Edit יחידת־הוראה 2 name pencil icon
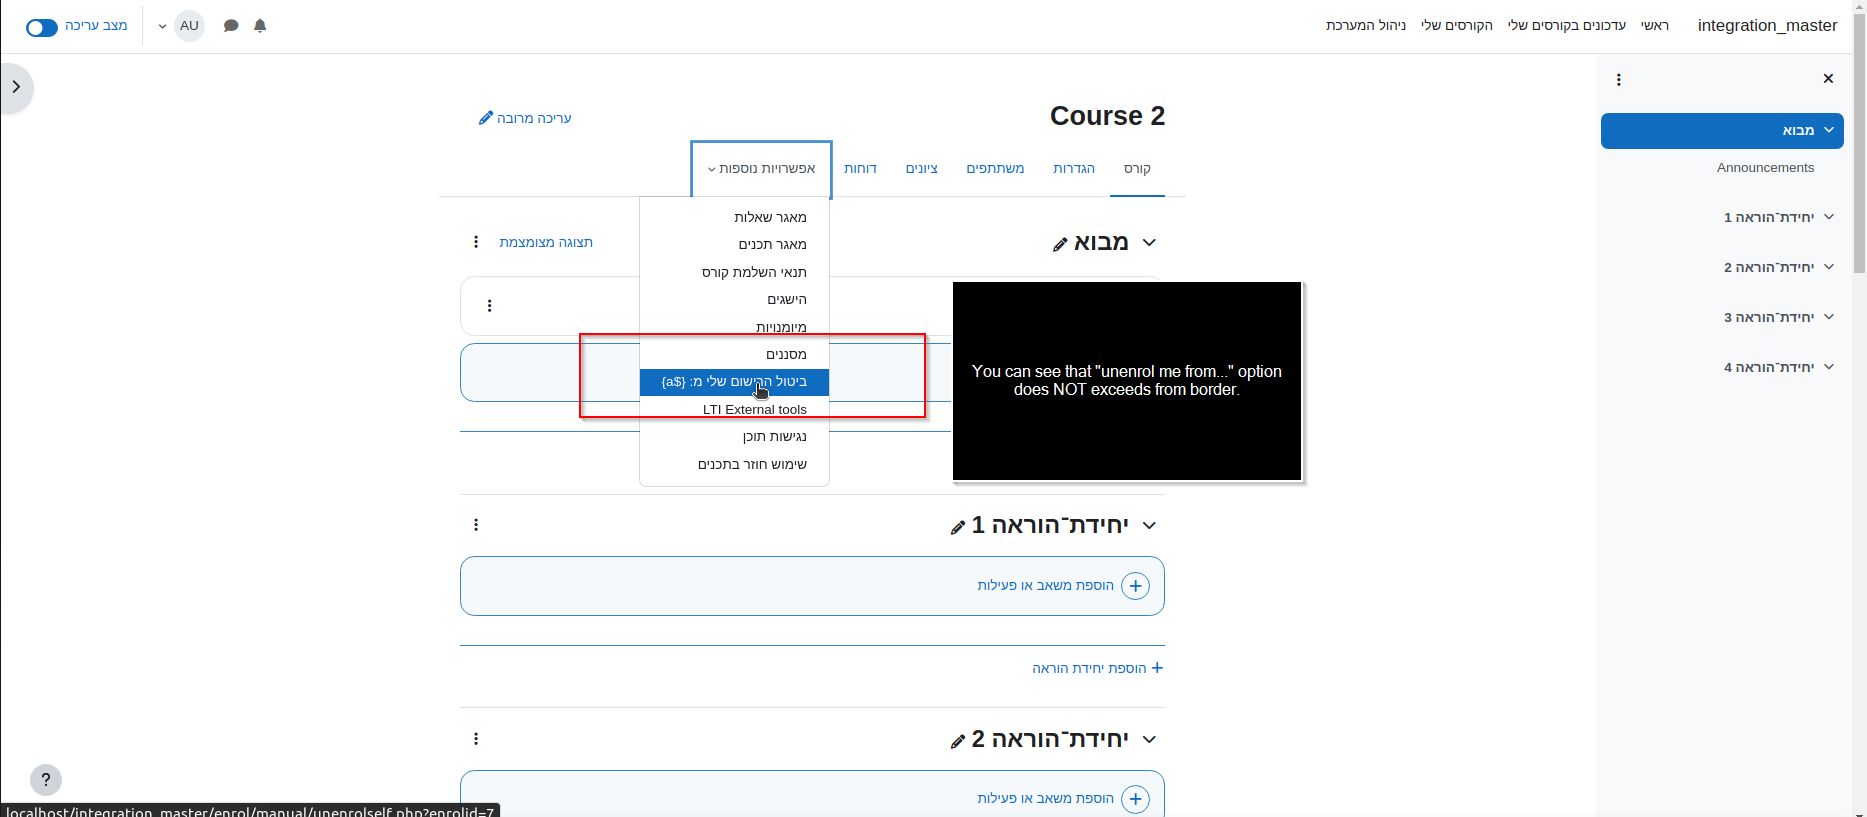Viewport: 1867px width, 817px height. (x=957, y=742)
